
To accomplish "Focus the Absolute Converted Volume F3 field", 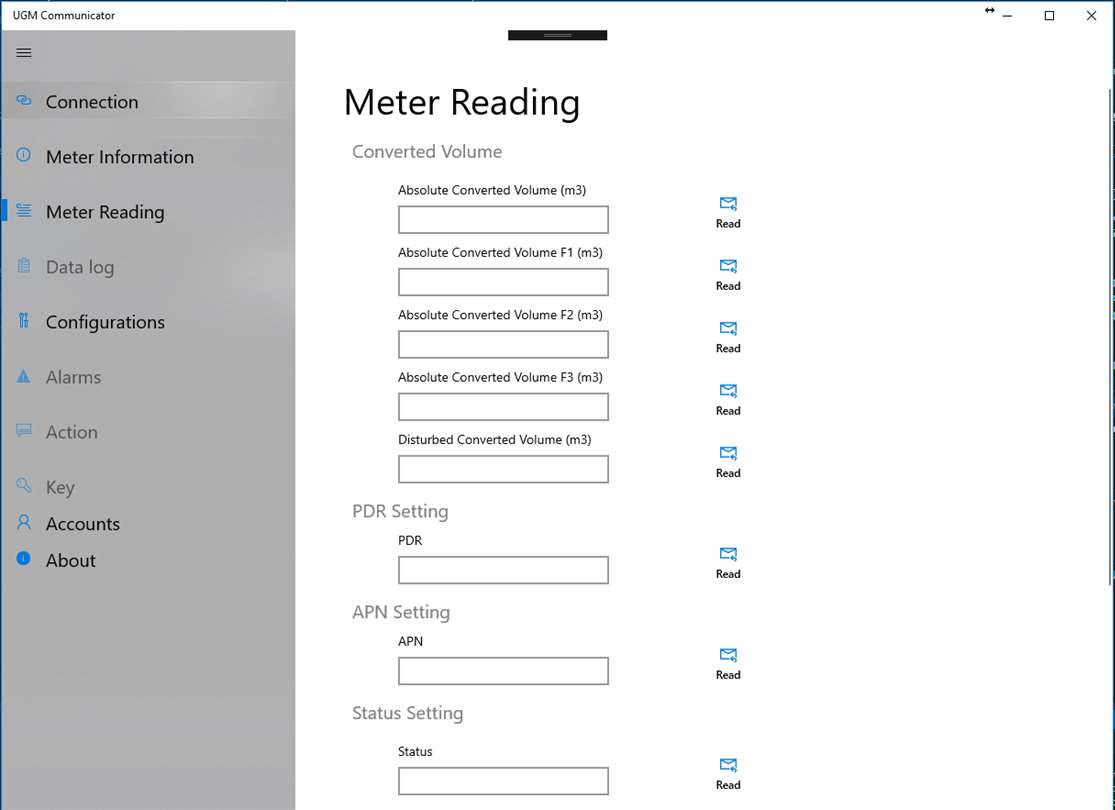I will [503, 407].
